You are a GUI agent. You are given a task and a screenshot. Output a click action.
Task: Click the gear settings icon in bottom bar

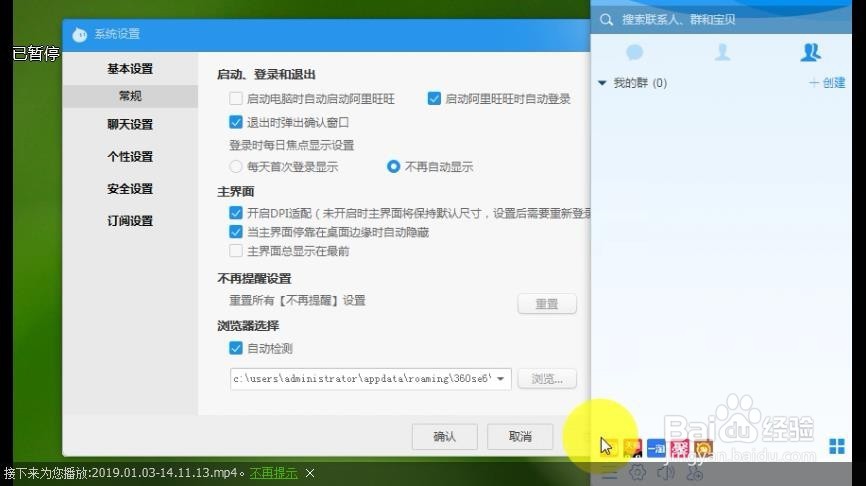tap(637, 472)
